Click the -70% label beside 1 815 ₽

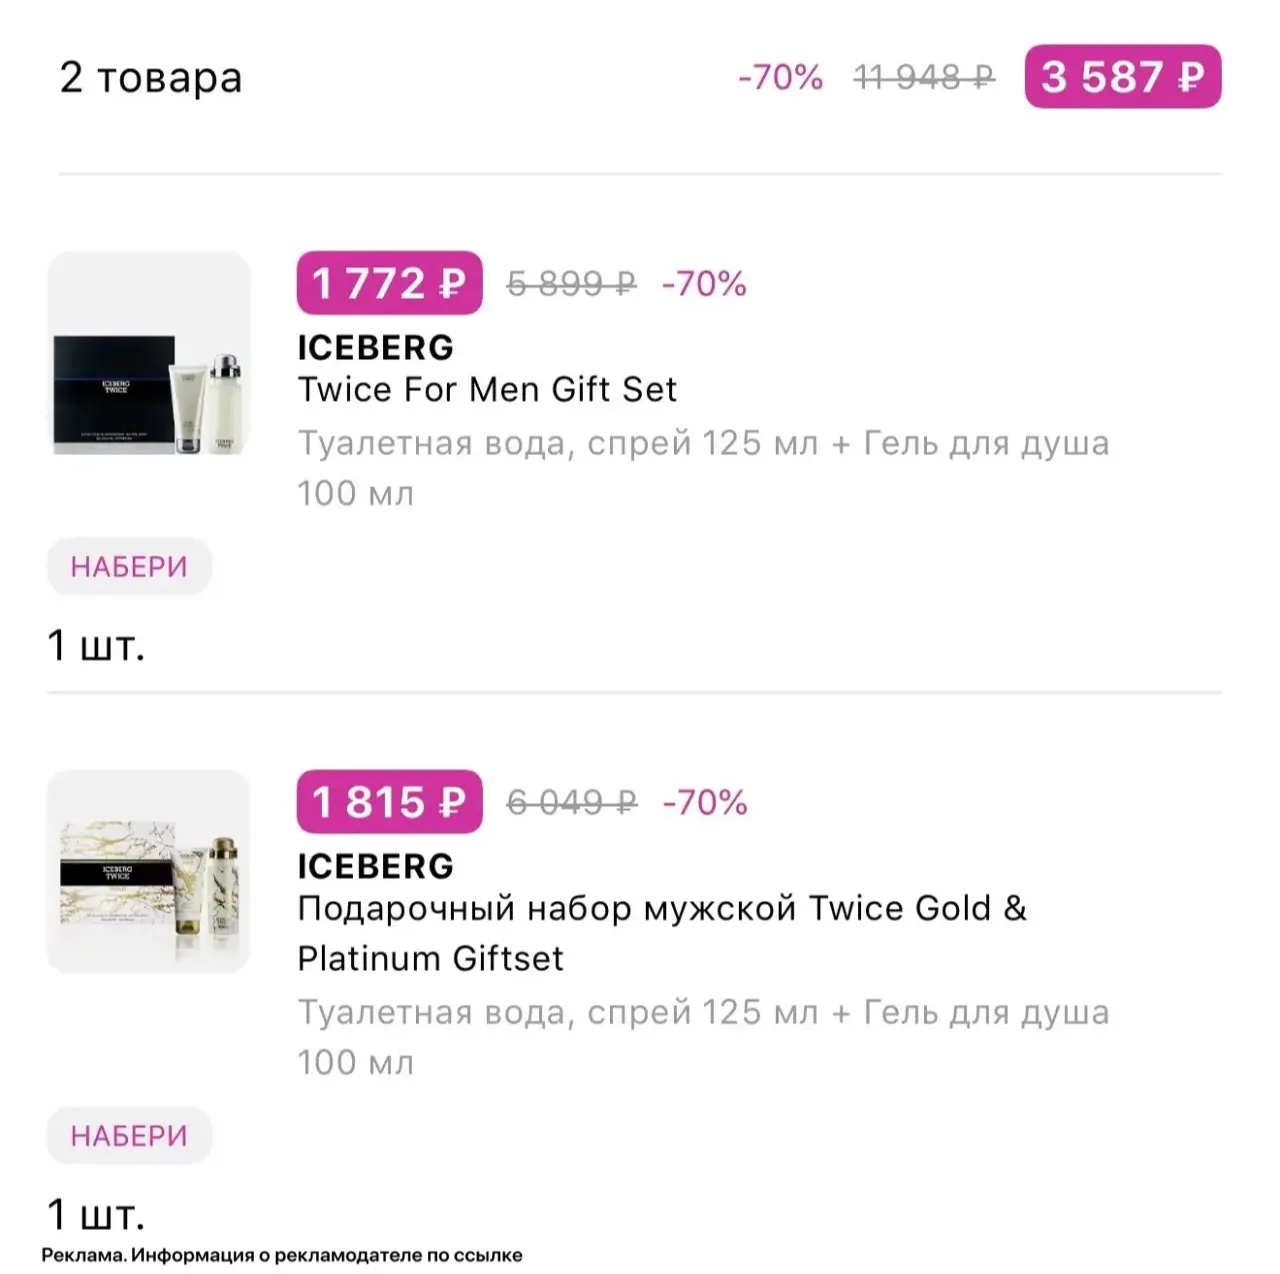(x=704, y=803)
